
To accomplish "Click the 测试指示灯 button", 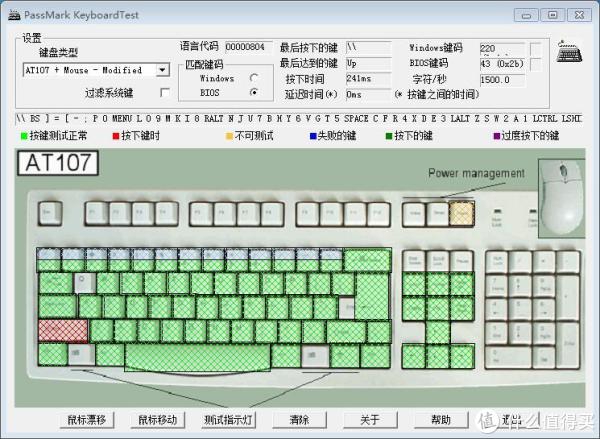I will click(228, 420).
